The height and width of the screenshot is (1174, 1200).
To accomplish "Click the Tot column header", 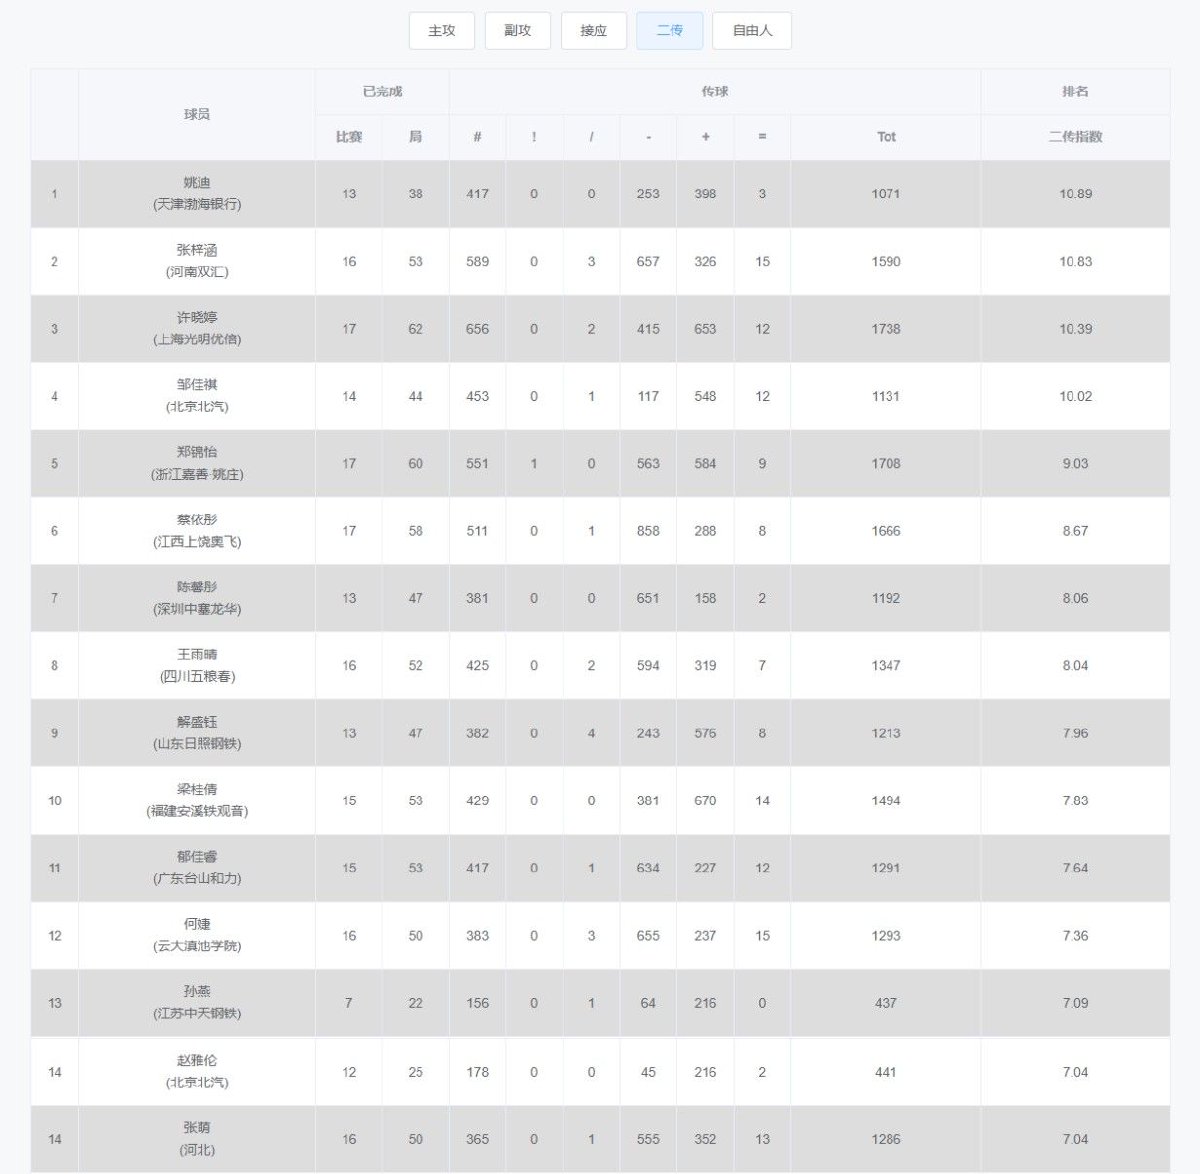I will [886, 137].
